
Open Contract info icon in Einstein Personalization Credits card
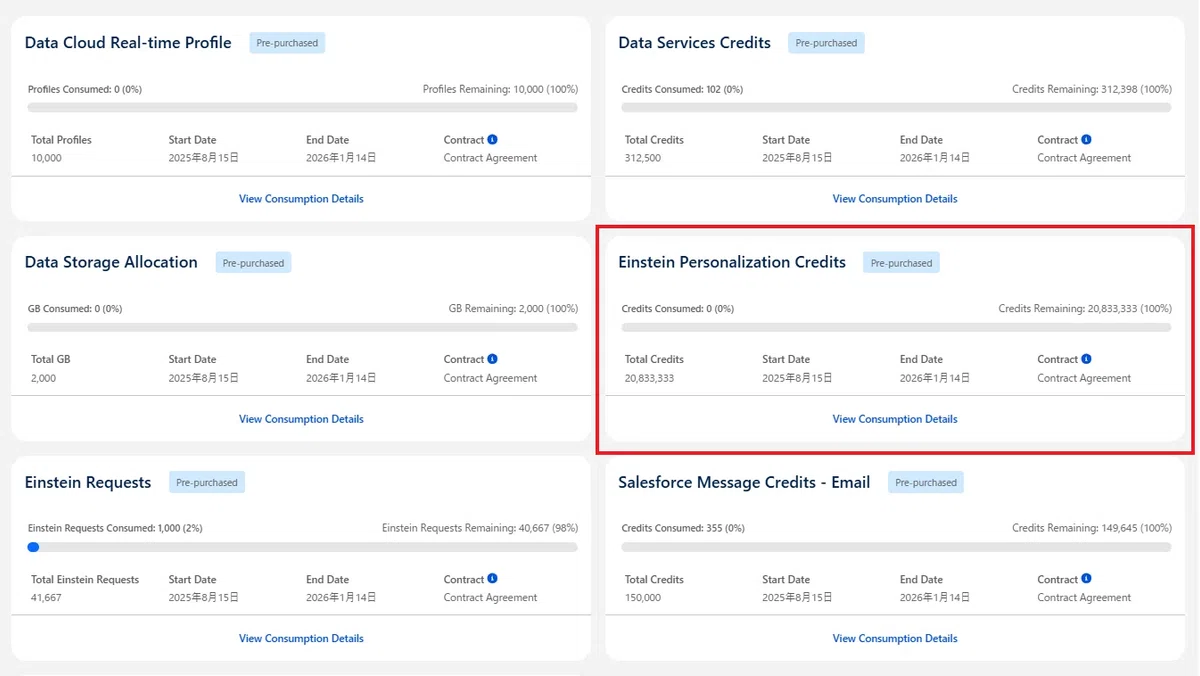coord(1087,359)
